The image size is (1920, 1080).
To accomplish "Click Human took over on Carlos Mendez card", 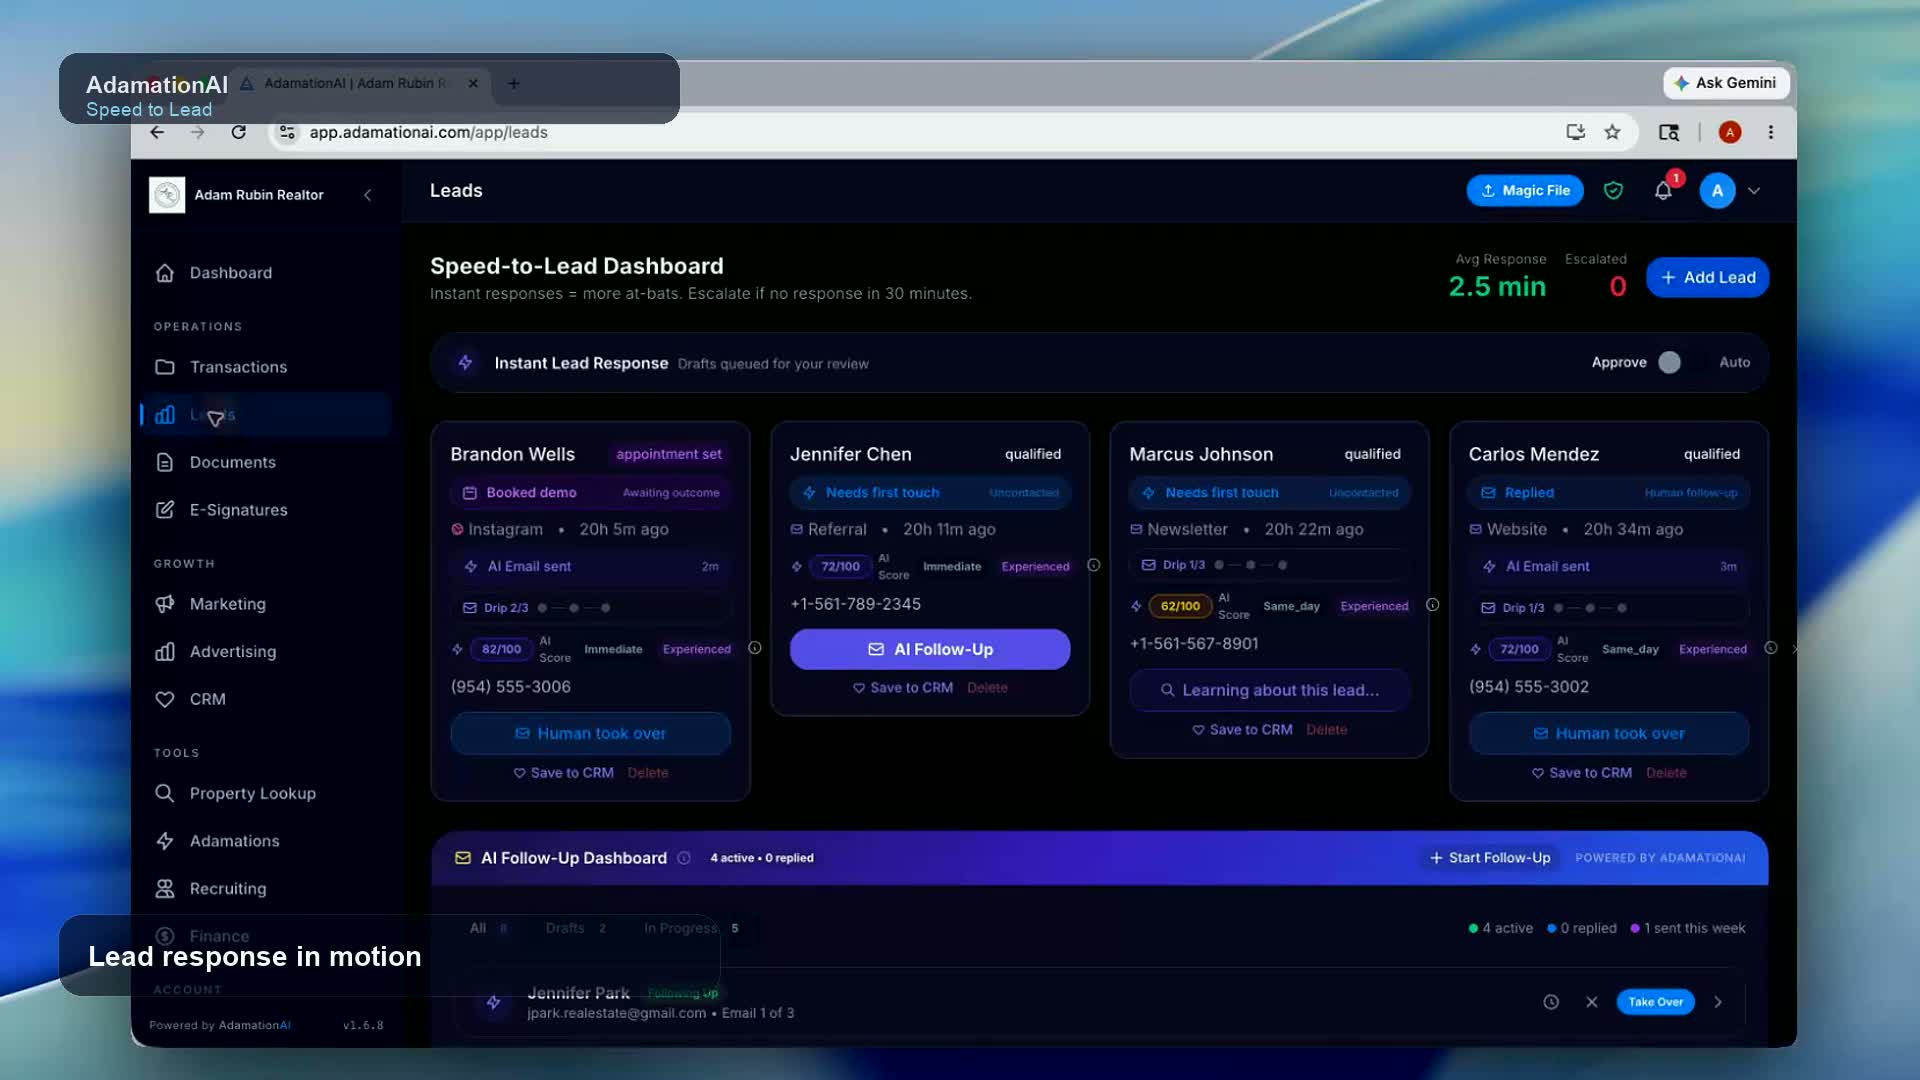I will 1609,733.
